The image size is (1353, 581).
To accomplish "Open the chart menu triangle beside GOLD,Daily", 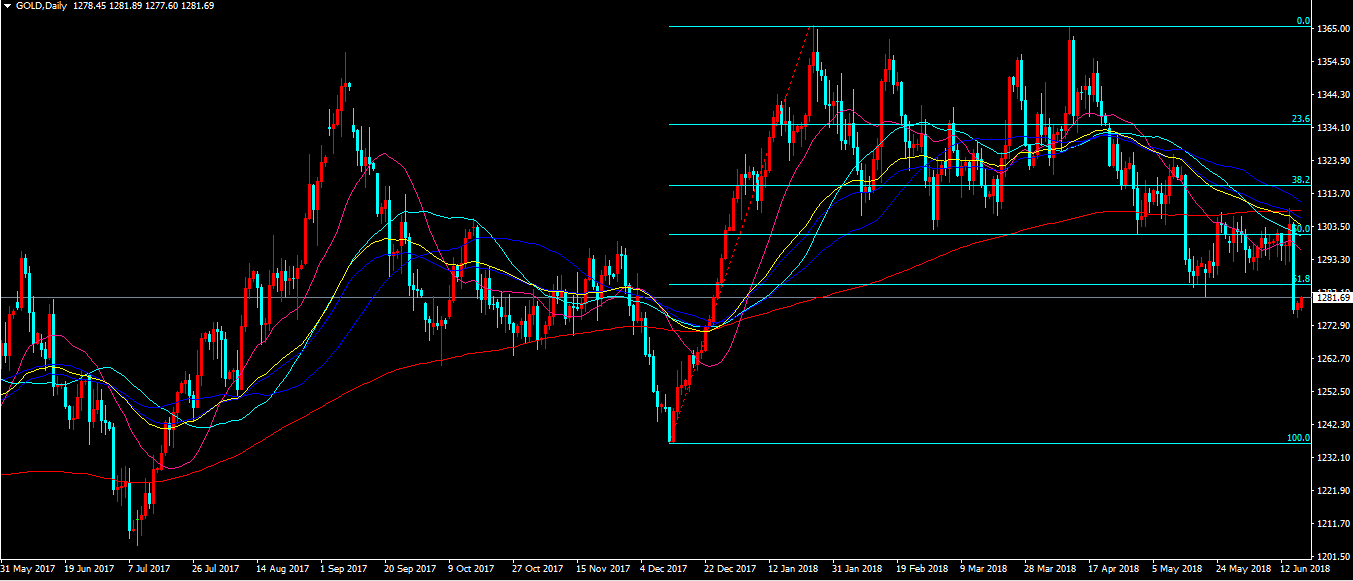I will [x=8, y=6].
